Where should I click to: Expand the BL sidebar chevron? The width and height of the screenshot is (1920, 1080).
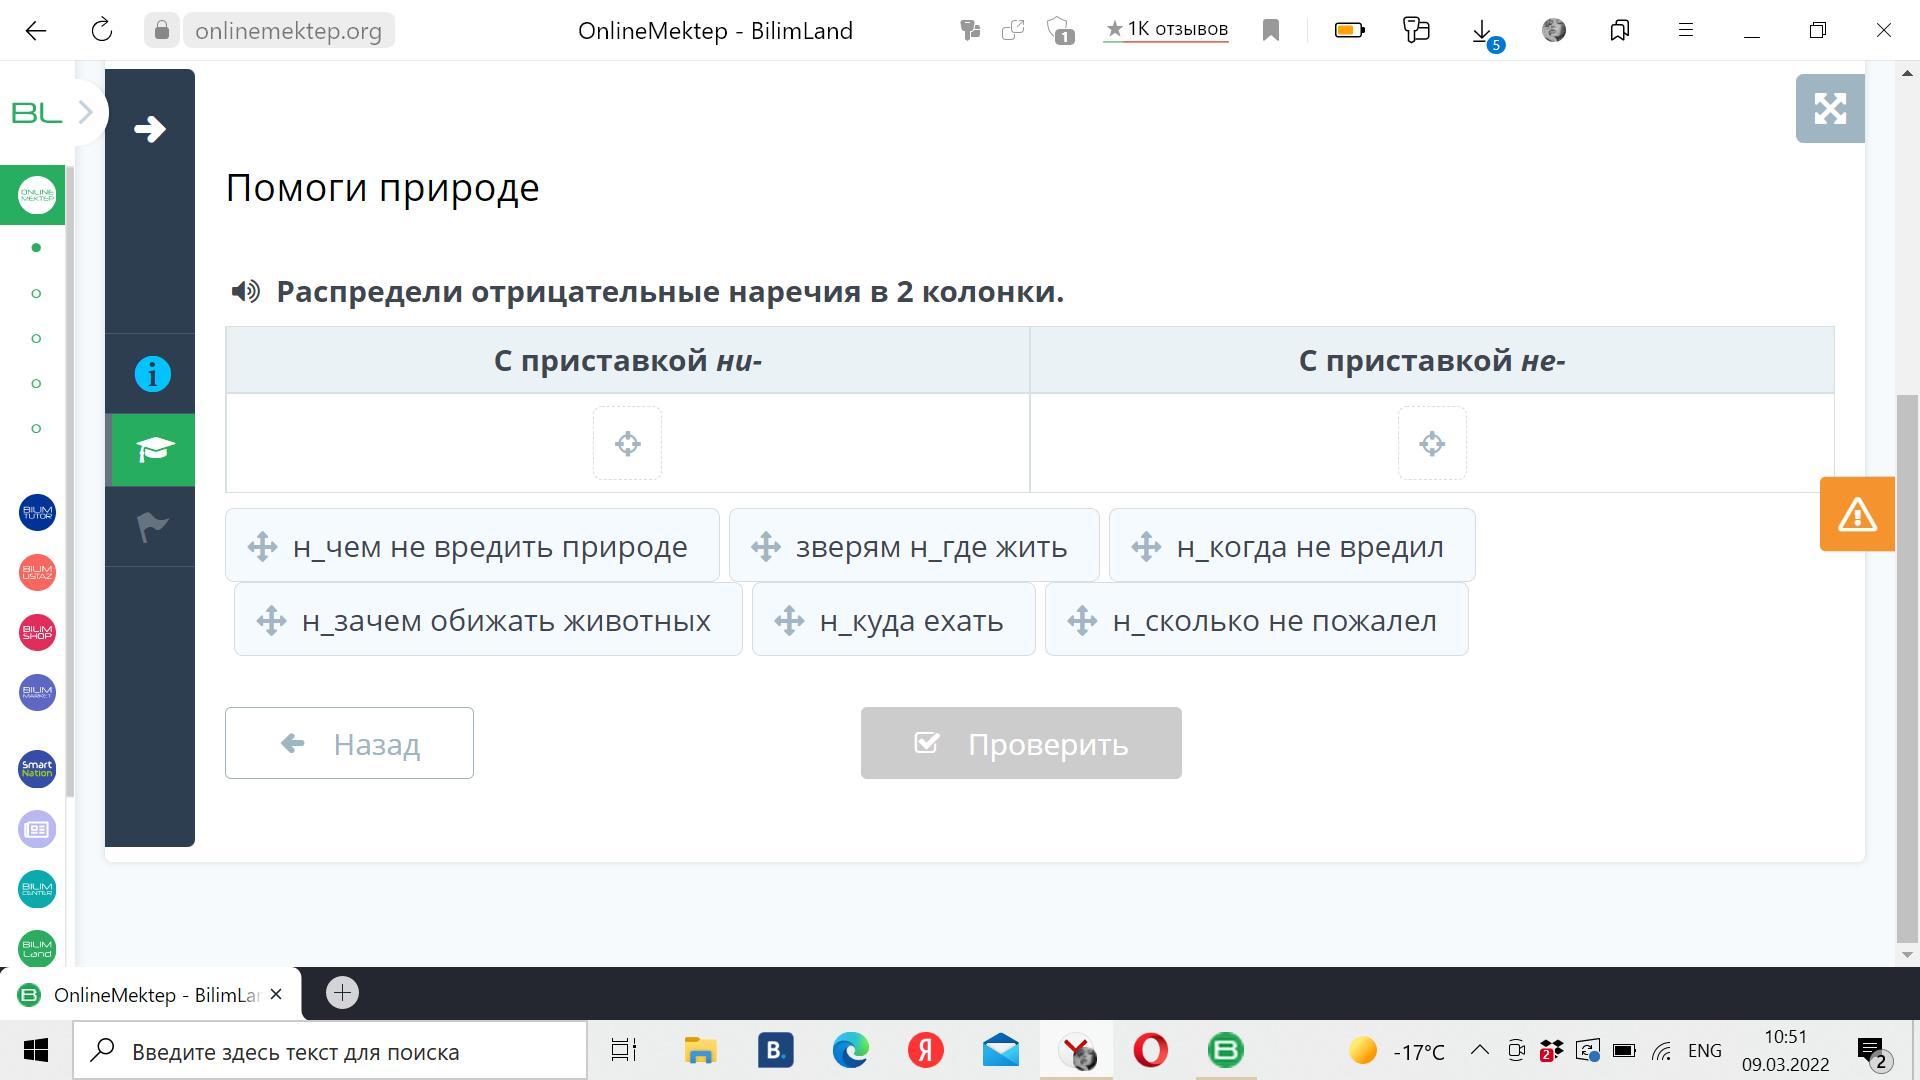85,112
